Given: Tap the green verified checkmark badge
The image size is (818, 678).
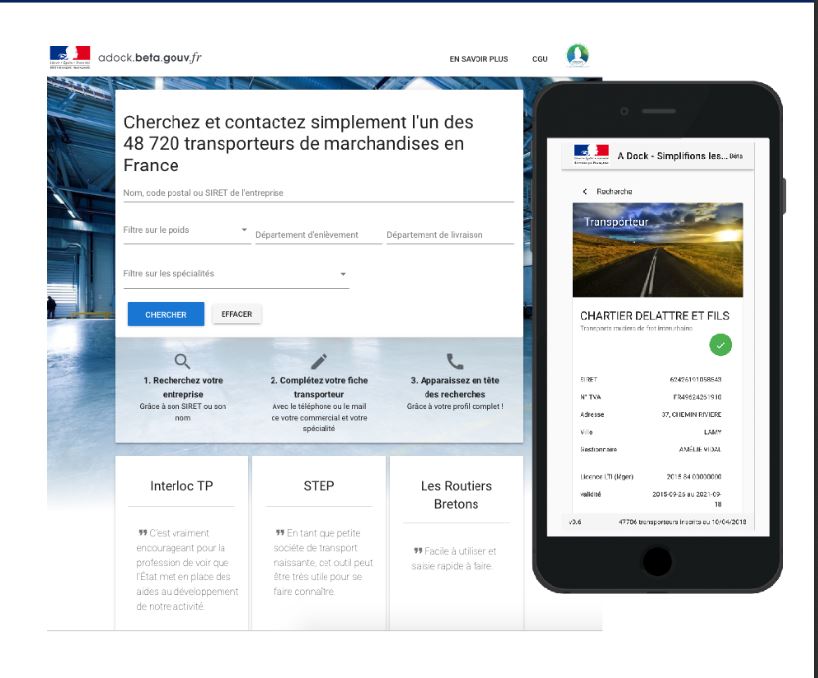Looking at the screenshot, I should point(720,345).
